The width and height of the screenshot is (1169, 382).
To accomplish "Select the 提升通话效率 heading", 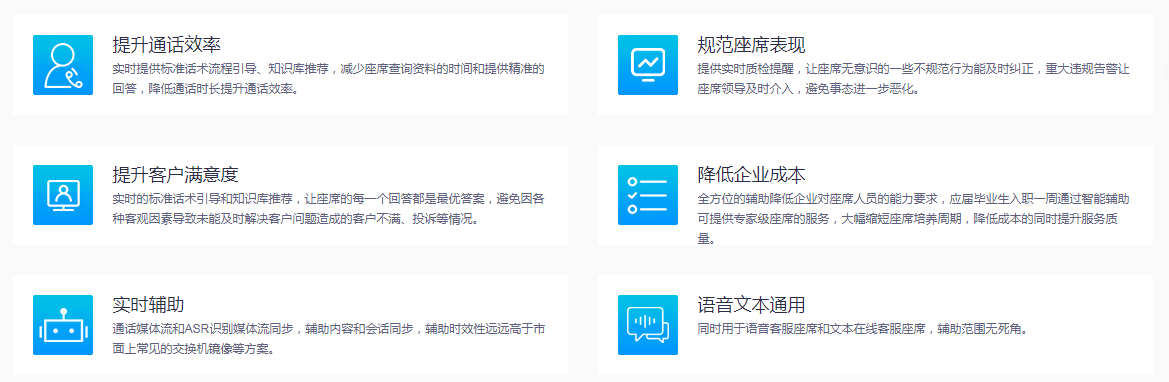I will pyautogui.click(x=166, y=45).
